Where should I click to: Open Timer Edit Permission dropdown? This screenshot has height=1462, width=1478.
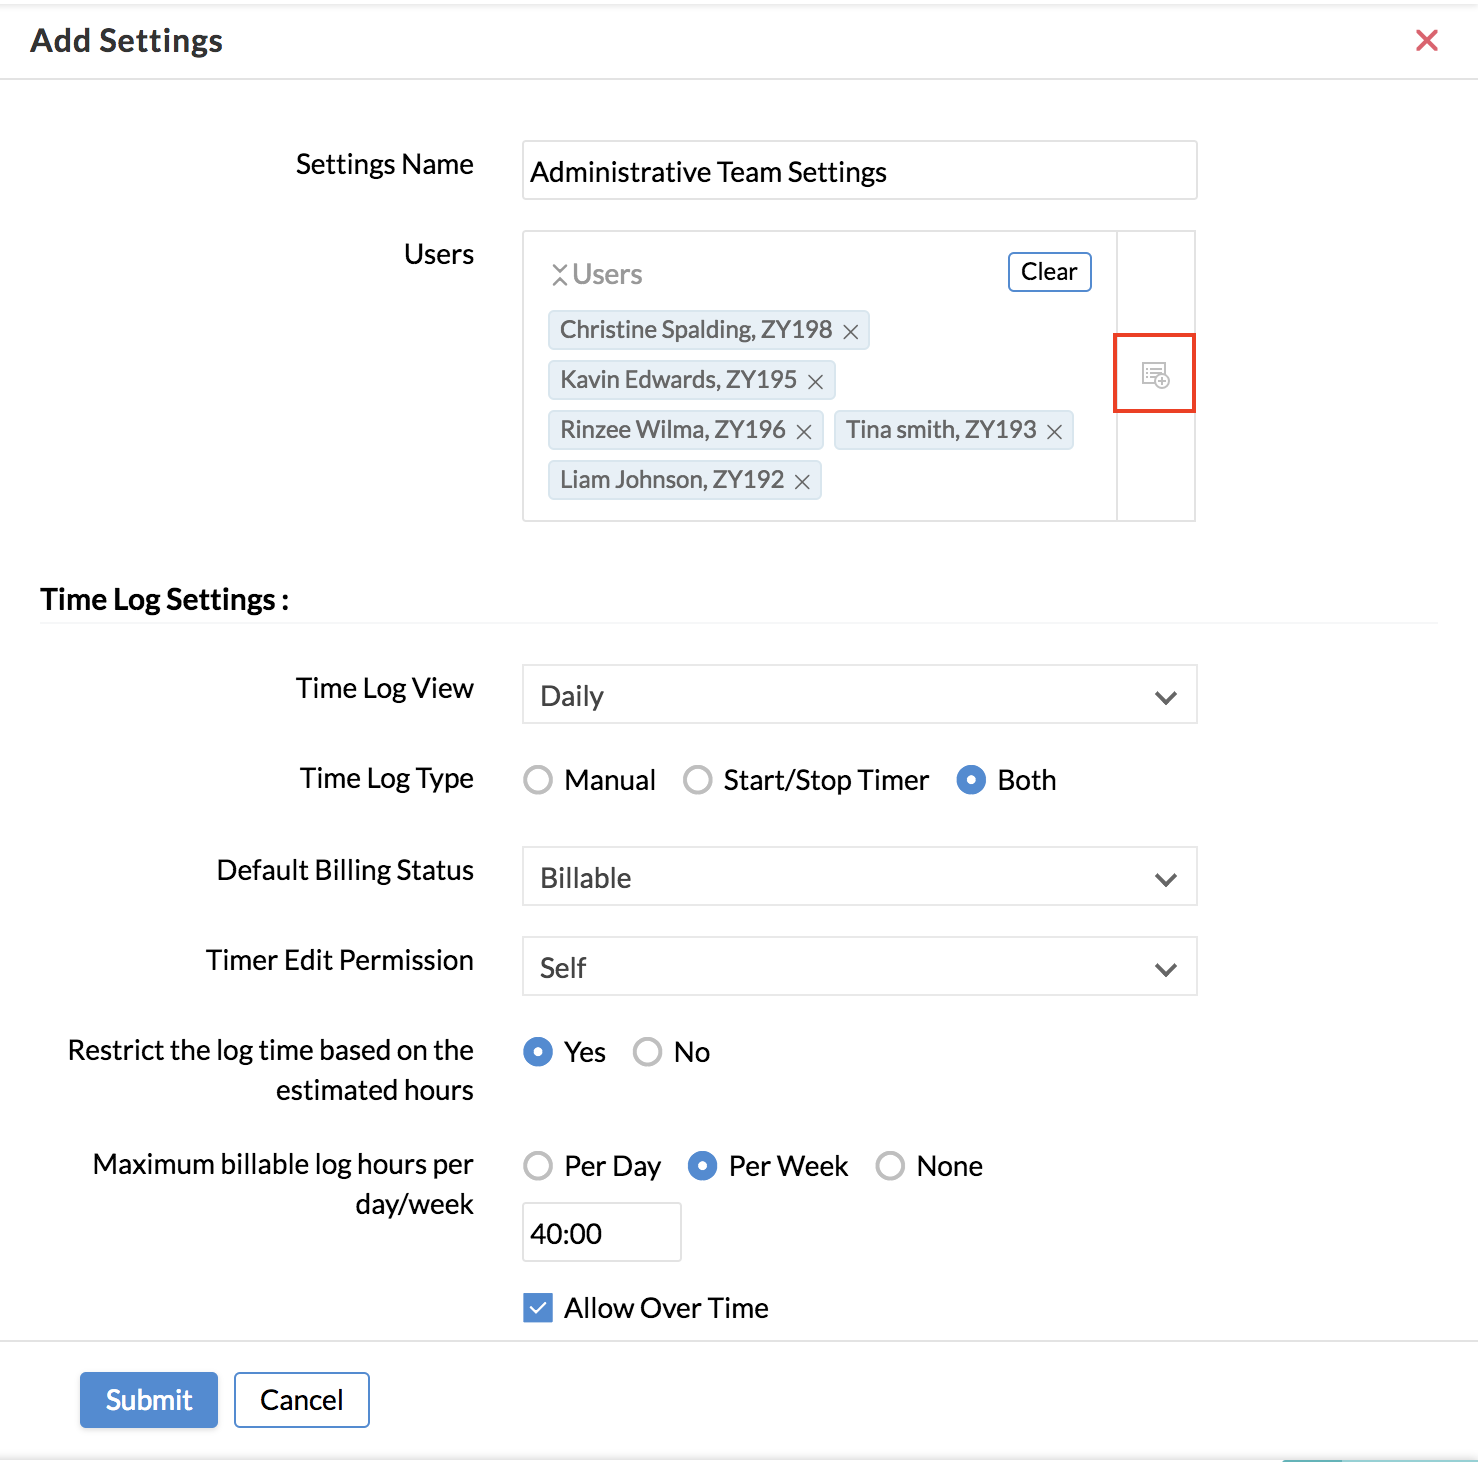point(859,967)
